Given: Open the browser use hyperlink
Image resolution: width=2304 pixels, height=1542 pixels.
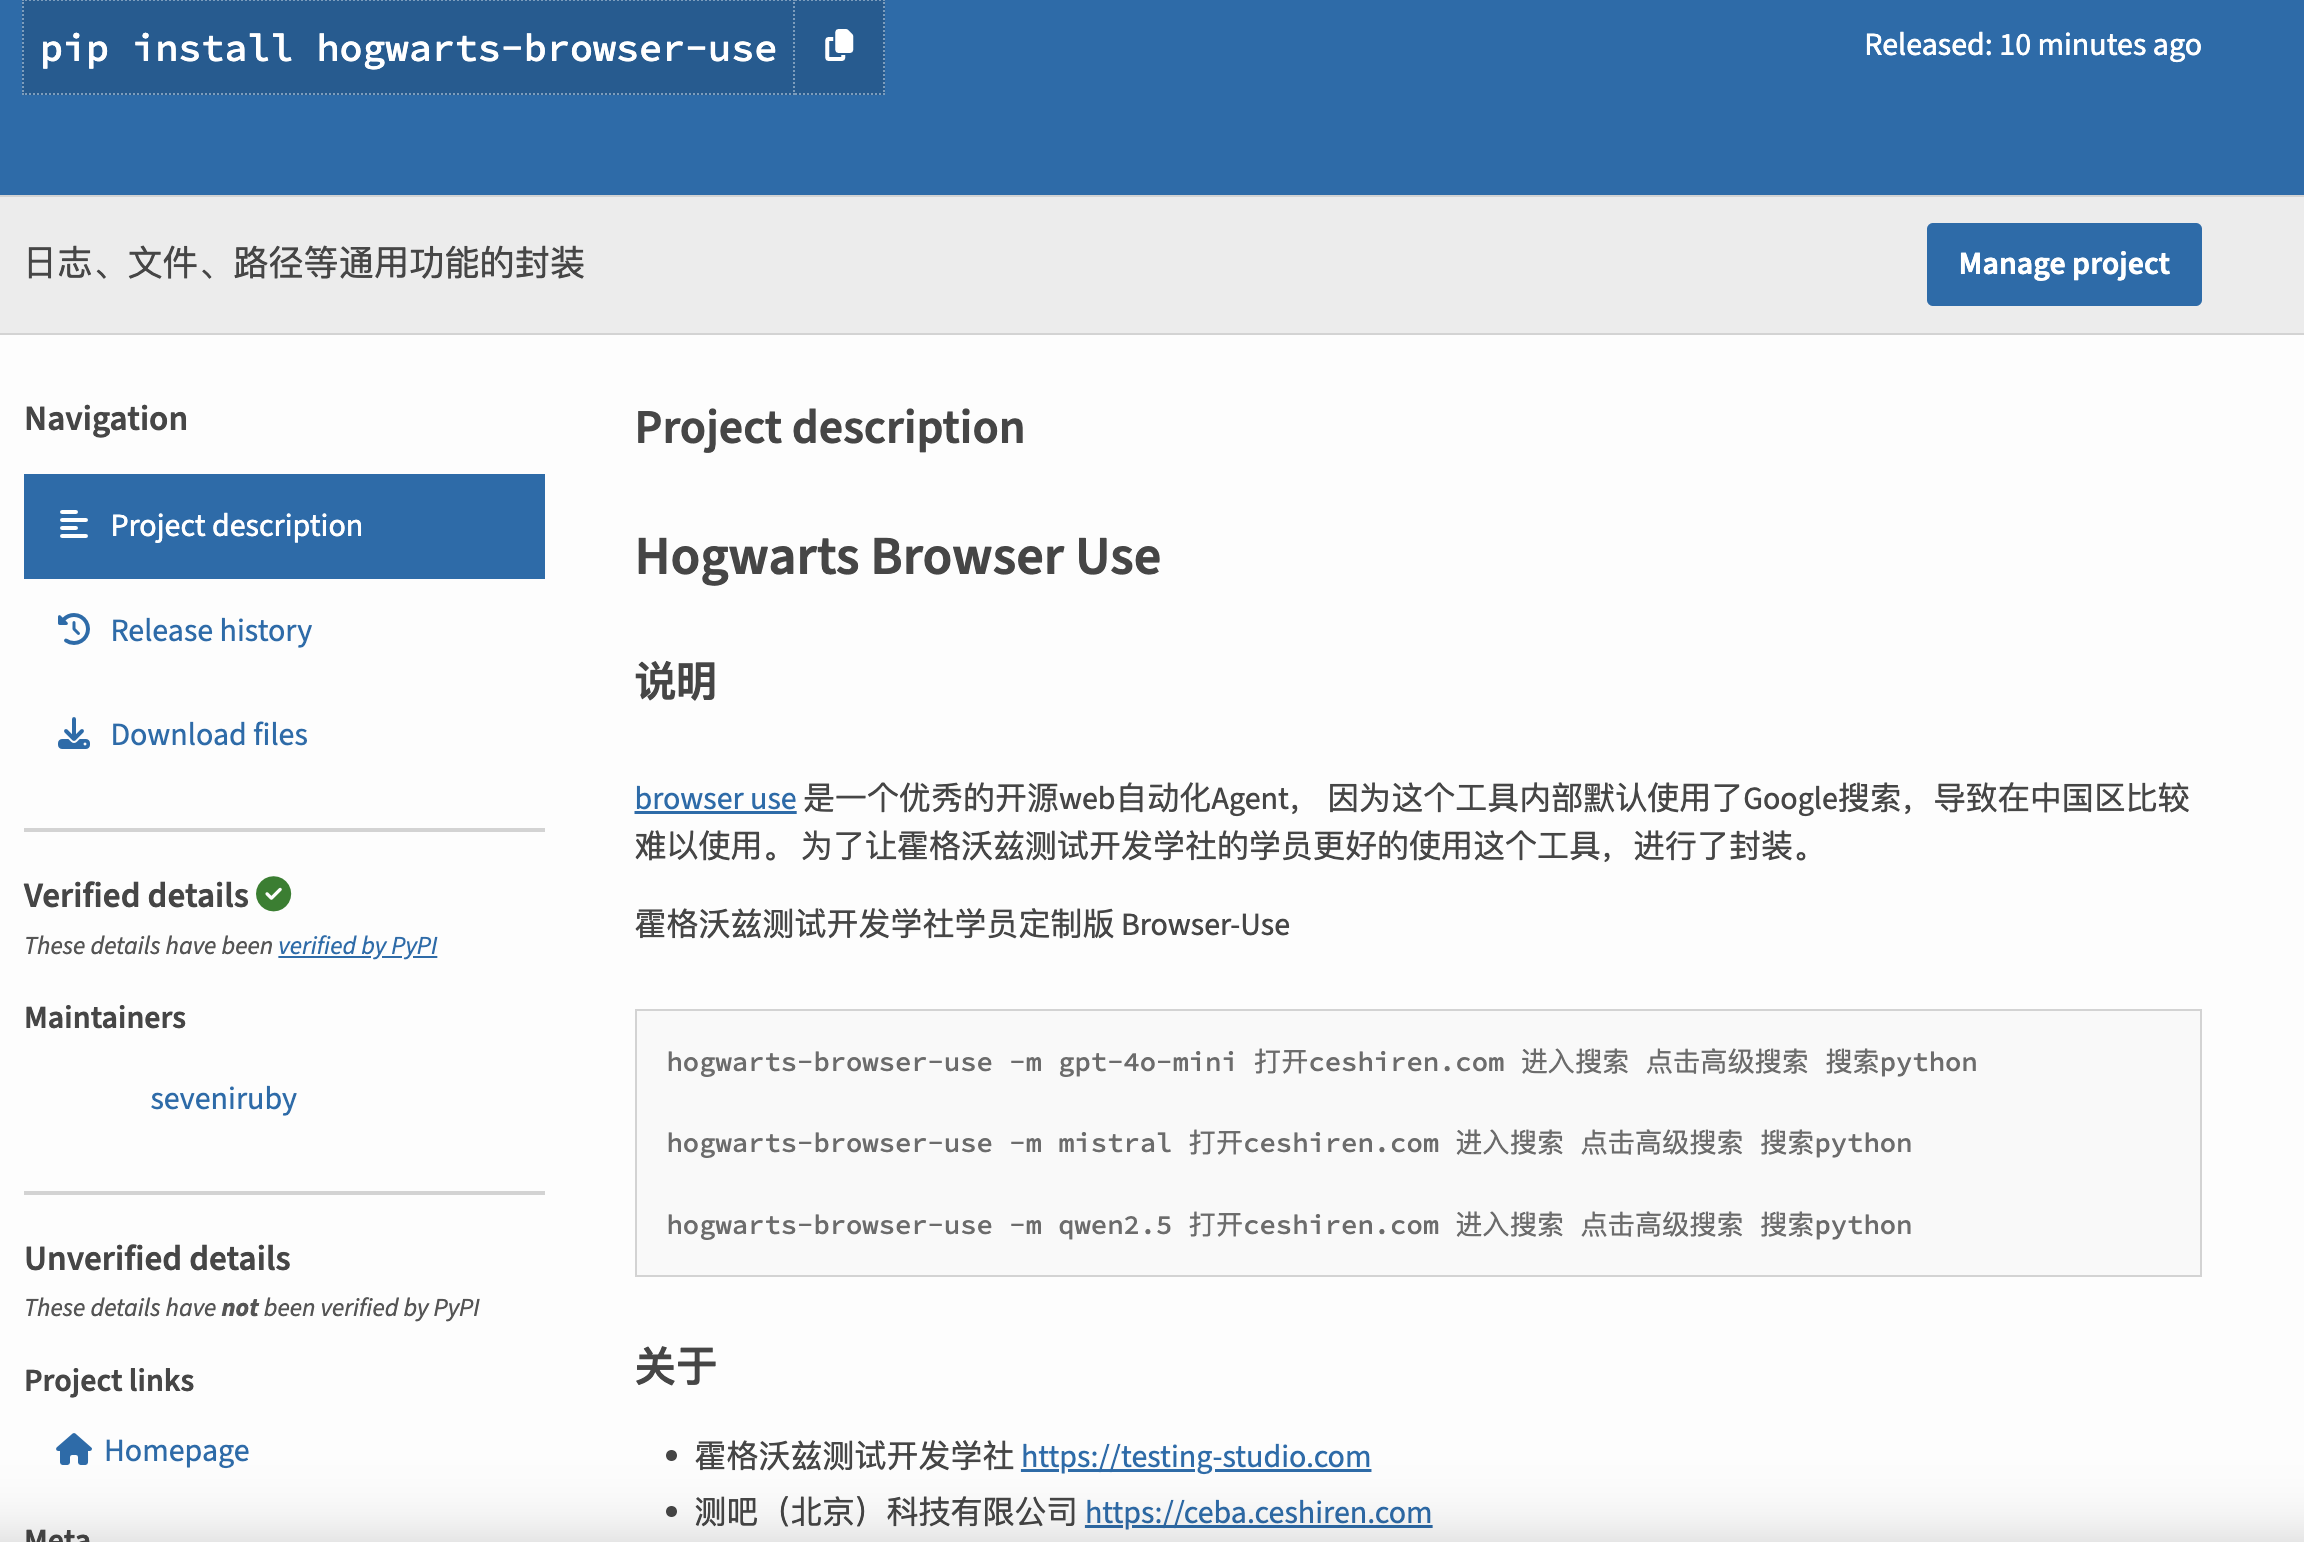Looking at the screenshot, I should coord(715,798).
